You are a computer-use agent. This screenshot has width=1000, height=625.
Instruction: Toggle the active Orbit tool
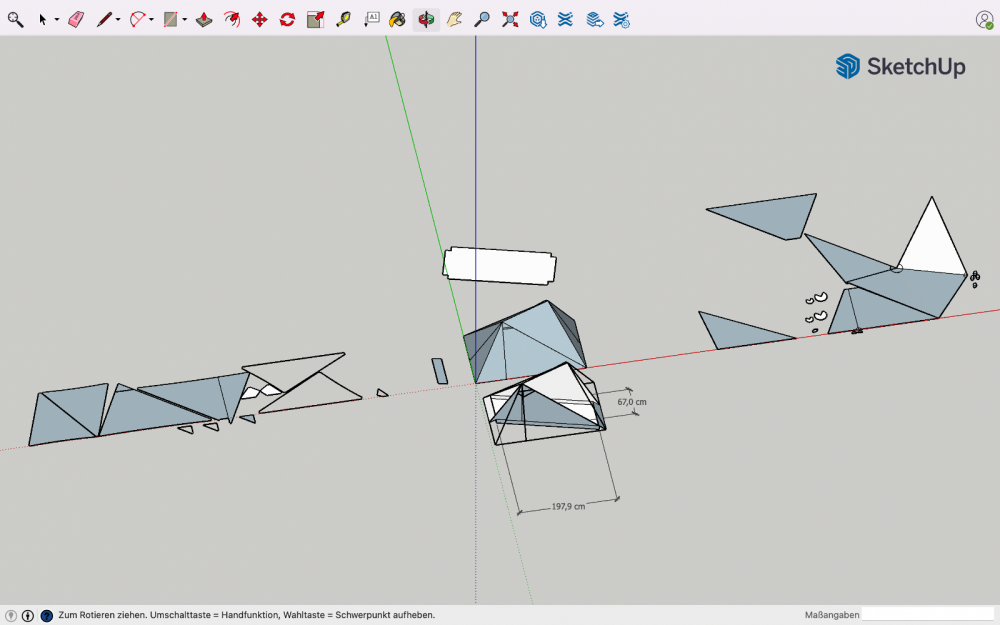click(x=426, y=19)
